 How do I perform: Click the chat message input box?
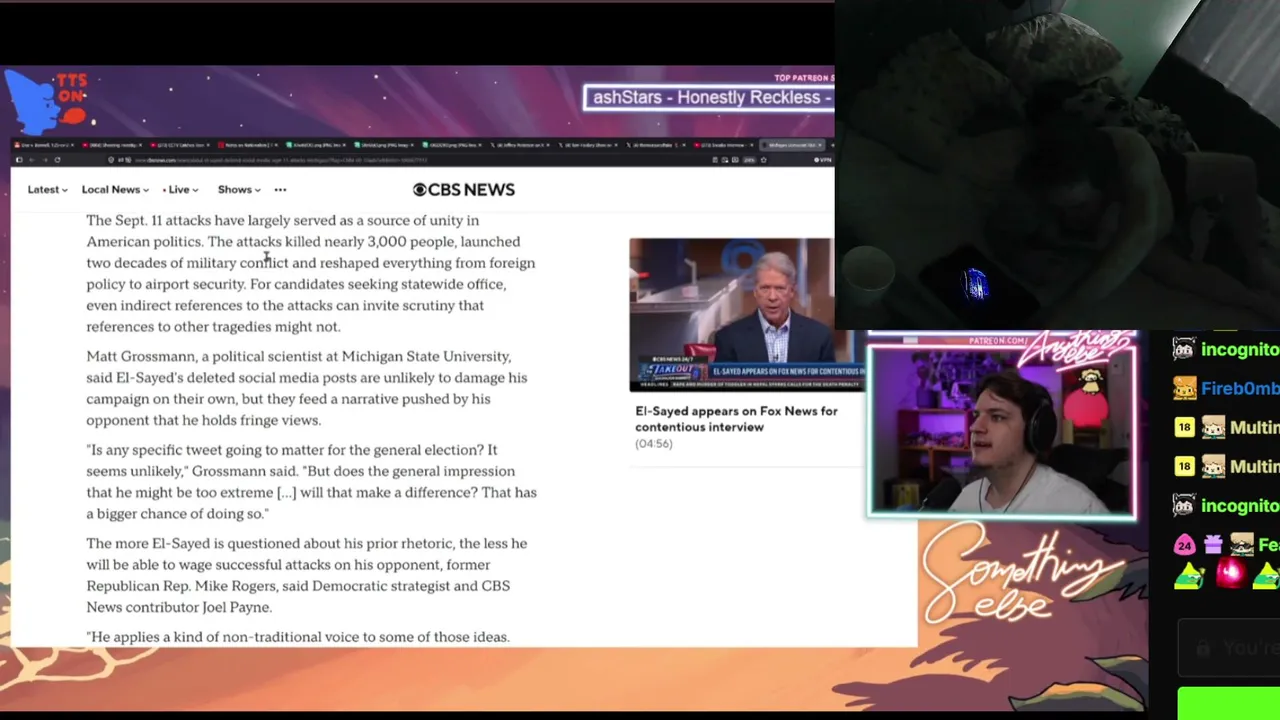(1229, 648)
